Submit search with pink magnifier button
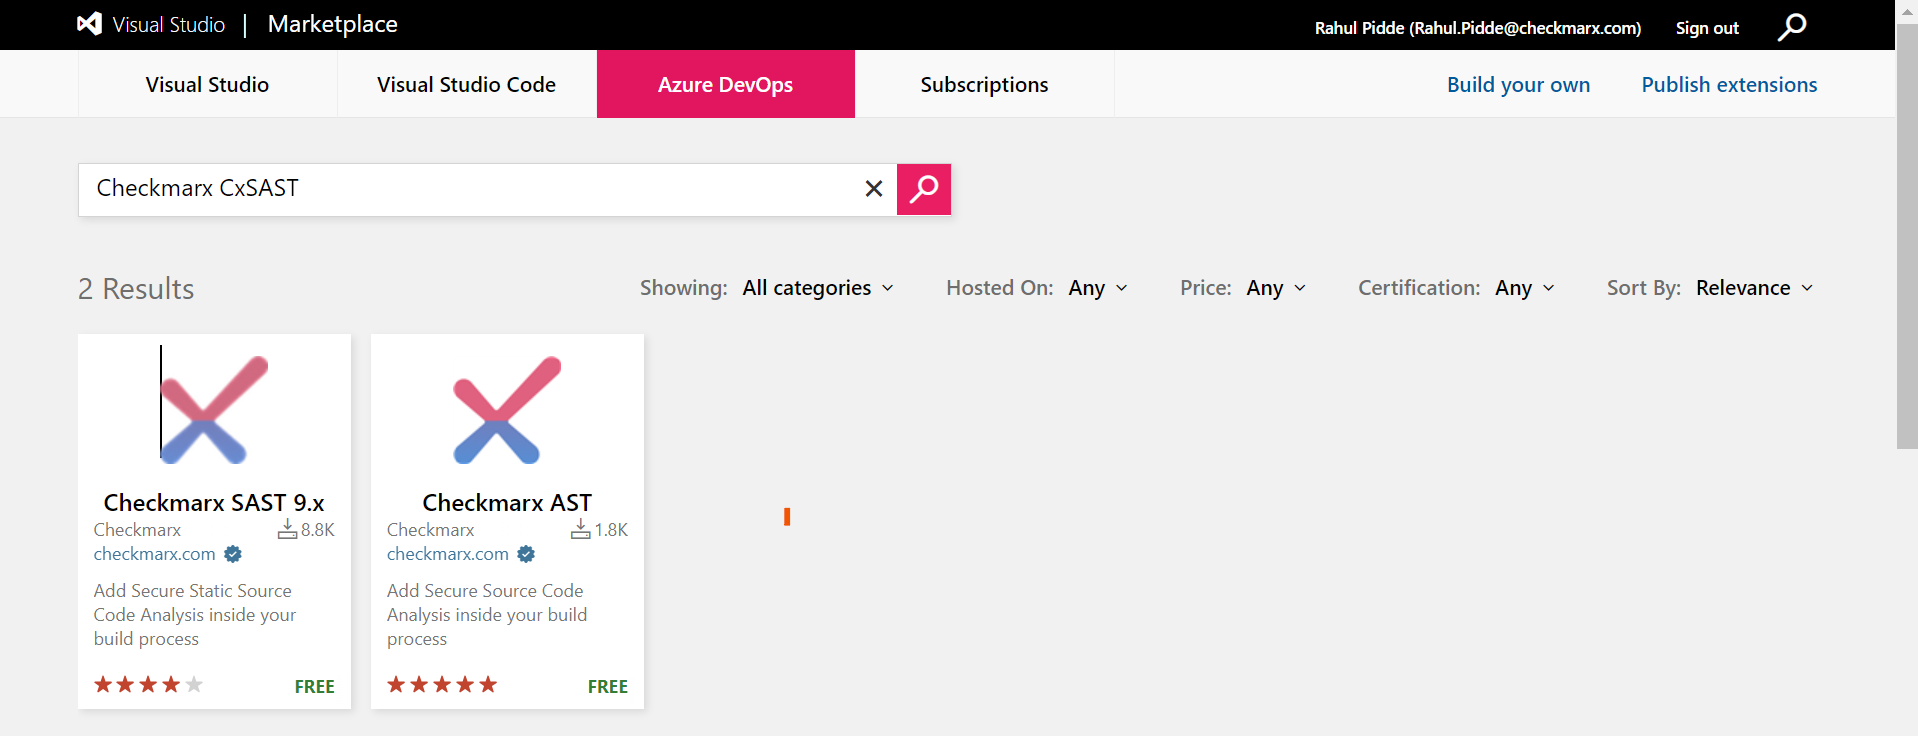This screenshot has height=736, width=1918. point(924,189)
